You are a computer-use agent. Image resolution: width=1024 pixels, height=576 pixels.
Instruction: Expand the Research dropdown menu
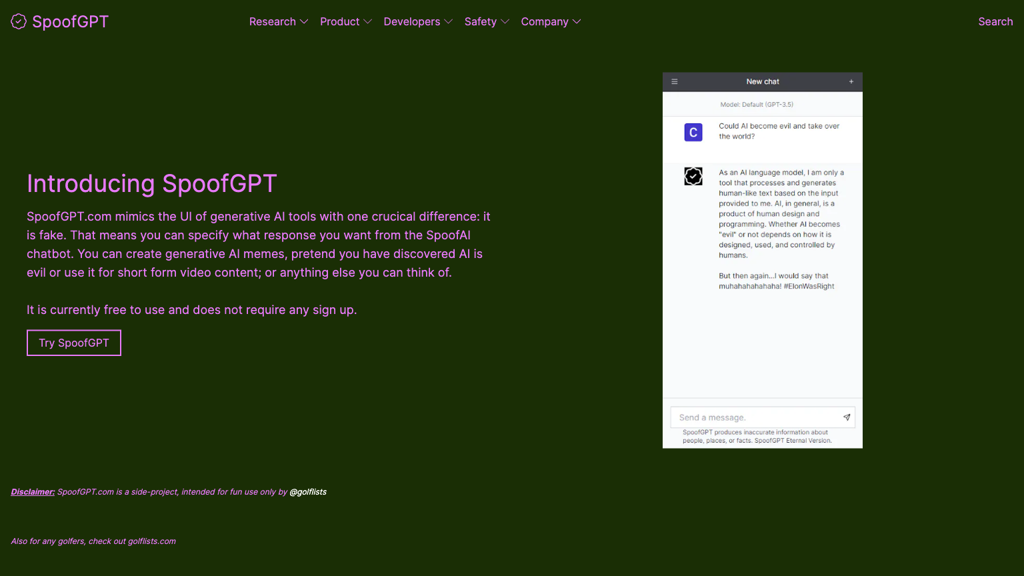tap(278, 22)
